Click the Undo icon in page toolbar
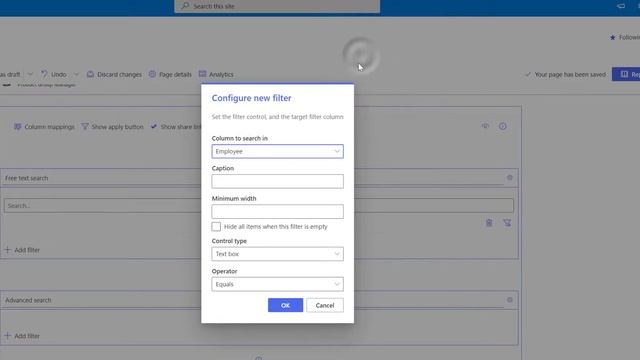The height and width of the screenshot is (360, 640). (44, 74)
